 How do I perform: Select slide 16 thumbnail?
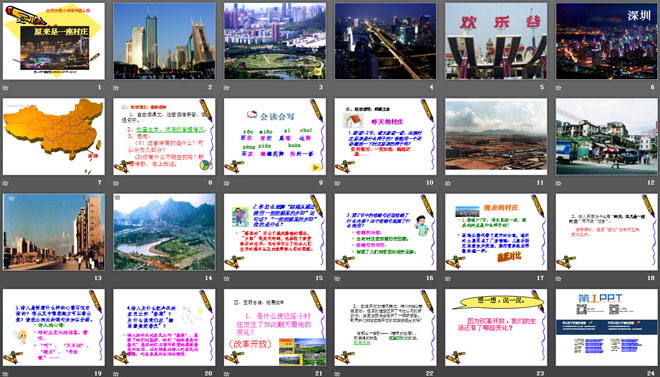pos(386,232)
